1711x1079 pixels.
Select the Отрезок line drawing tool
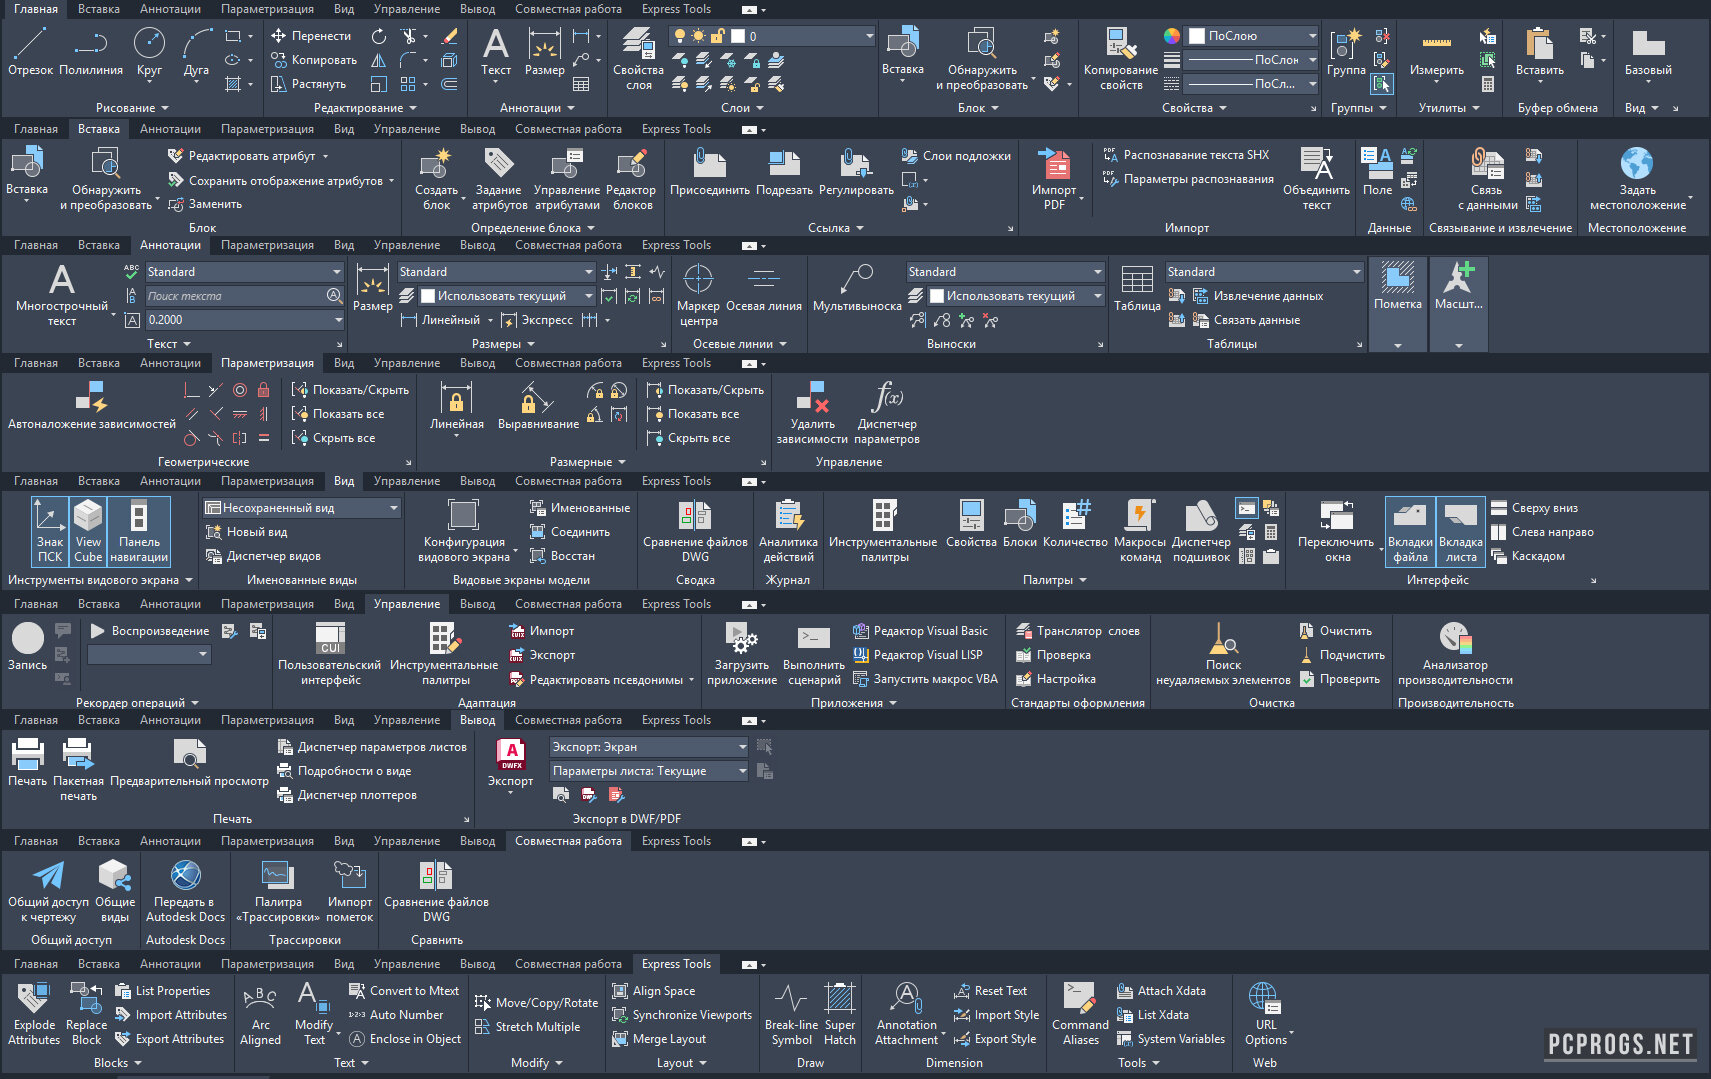(30, 52)
